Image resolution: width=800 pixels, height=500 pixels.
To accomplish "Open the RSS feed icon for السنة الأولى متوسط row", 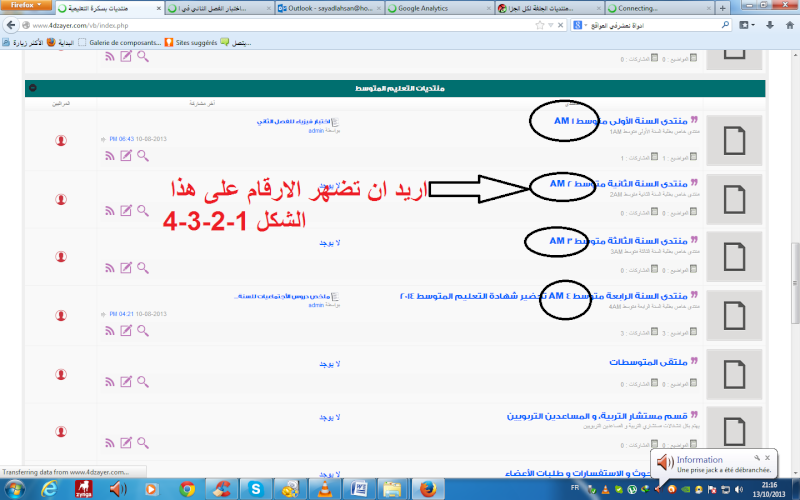I will click(x=110, y=156).
